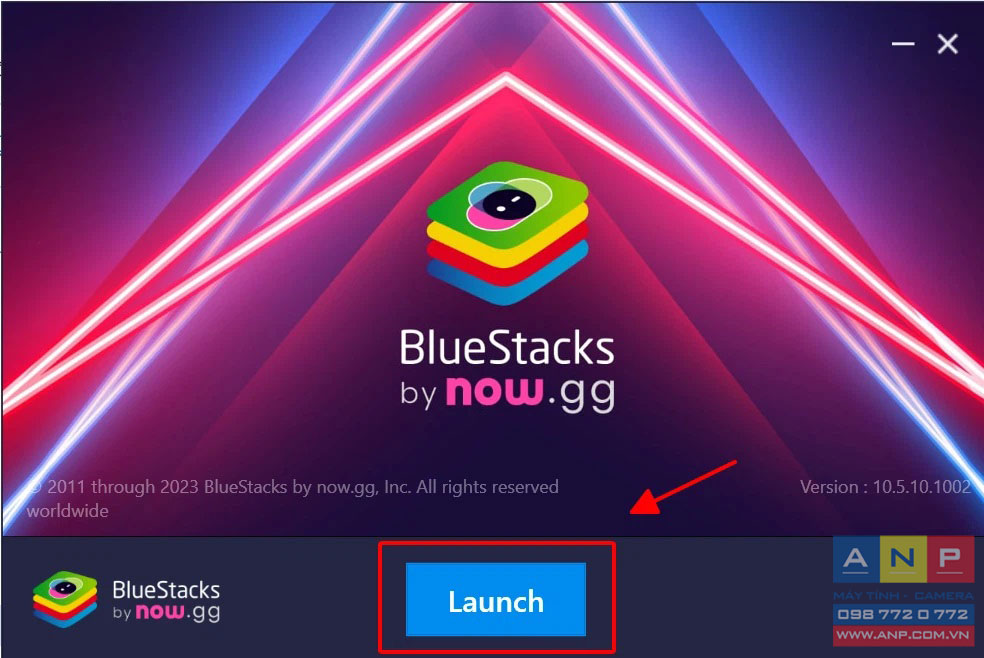Click the yellow "N" tile of ANP watermark
Viewport: 984px width, 658px height.
click(x=903, y=559)
